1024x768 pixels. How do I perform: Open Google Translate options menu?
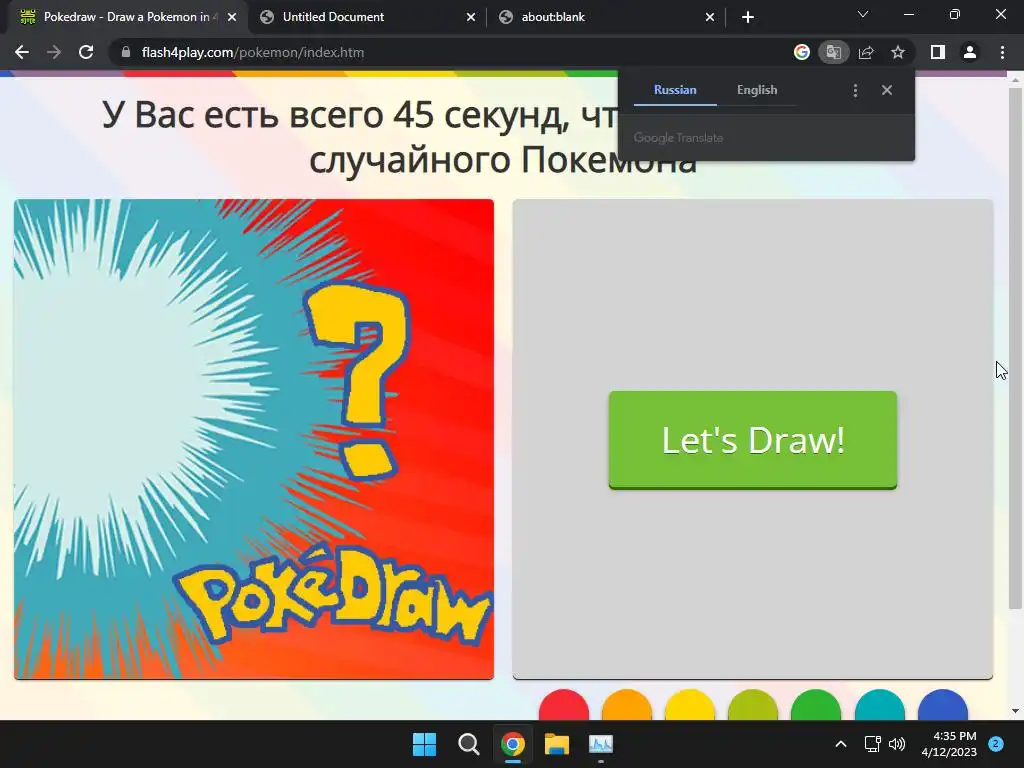856,90
